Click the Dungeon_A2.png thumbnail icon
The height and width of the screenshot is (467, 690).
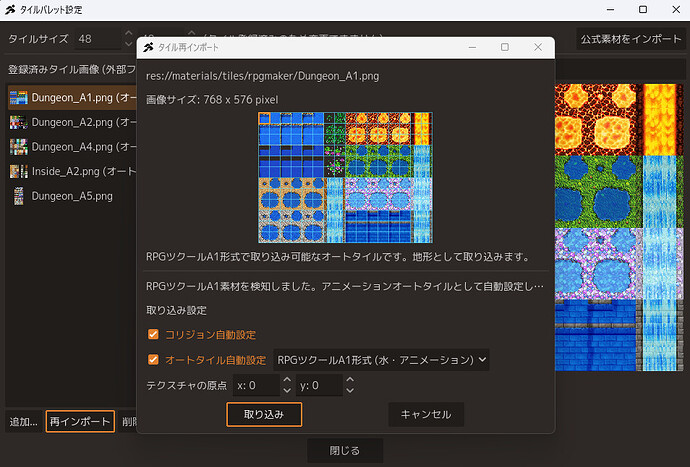pos(18,122)
